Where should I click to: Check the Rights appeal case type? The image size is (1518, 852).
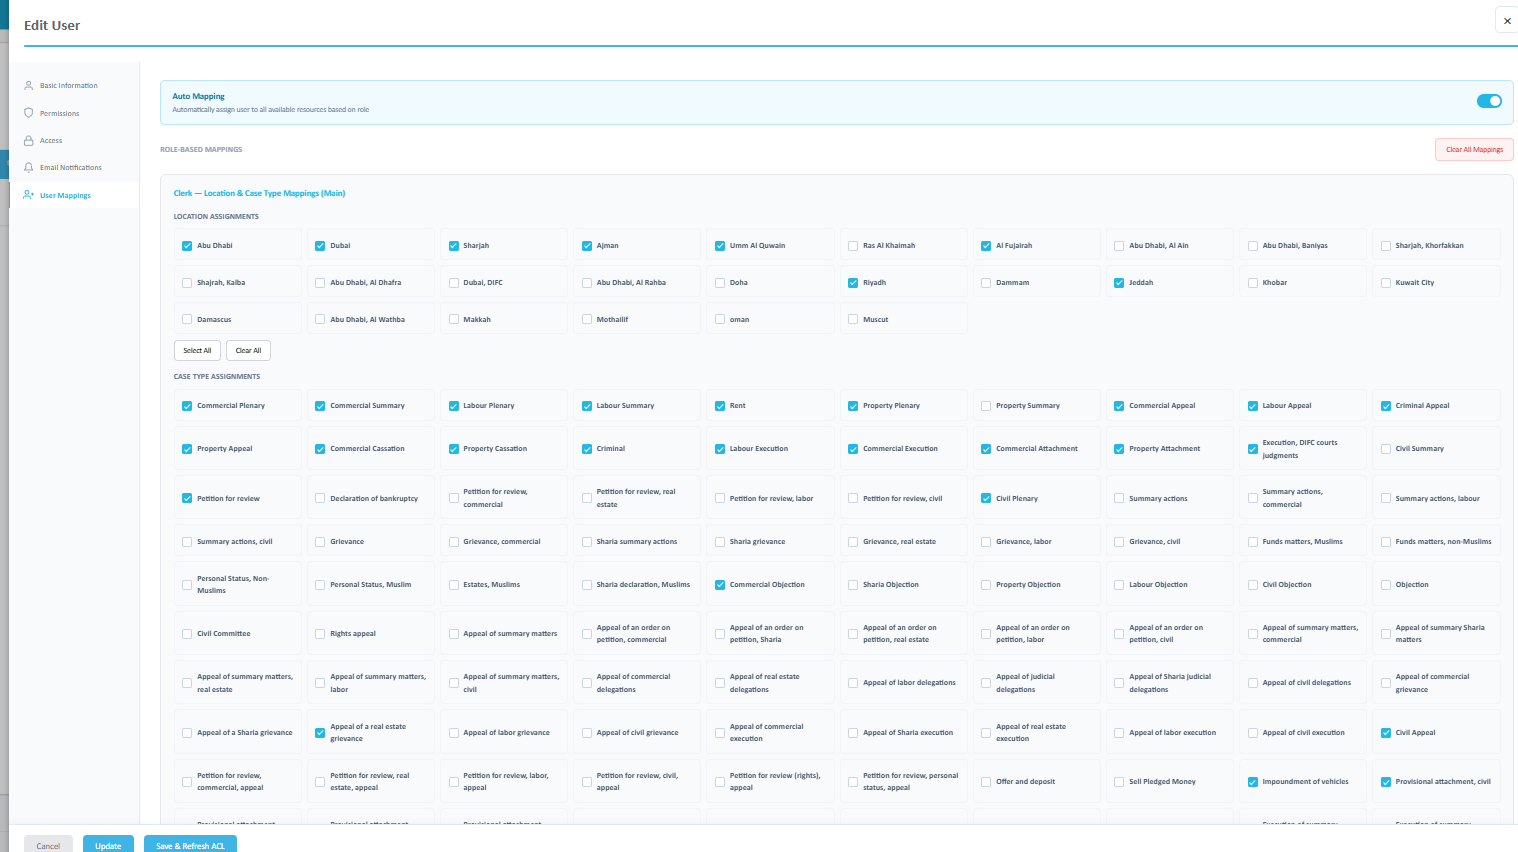tap(320, 634)
